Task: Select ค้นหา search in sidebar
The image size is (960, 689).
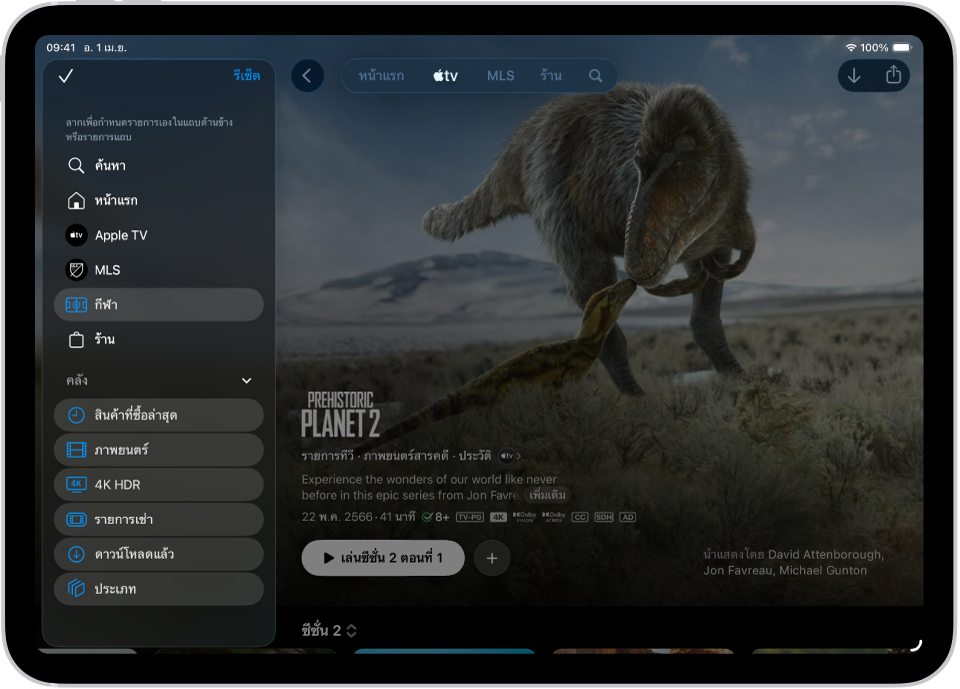Action: tap(159, 165)
